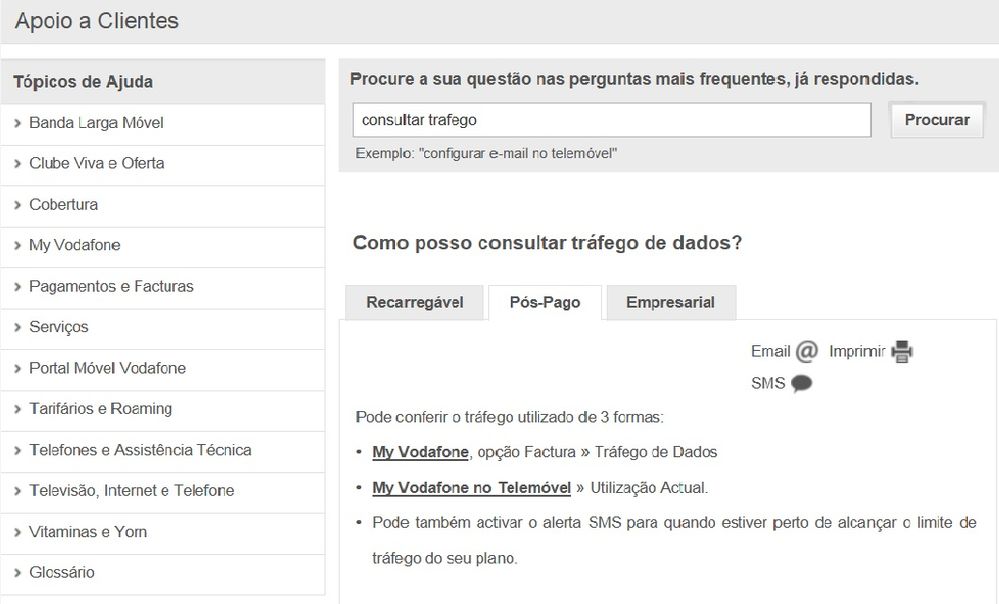
Task: Expand the Clube Viva e Oferta arrow
Action: click(18, 164)
